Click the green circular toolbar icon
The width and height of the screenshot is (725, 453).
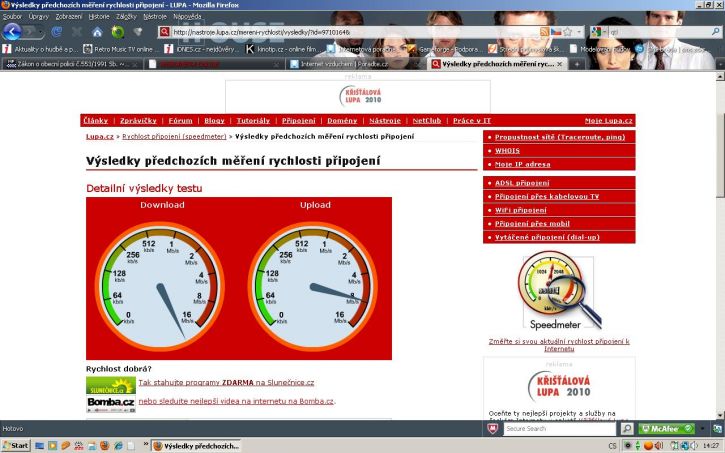(117, 32)
